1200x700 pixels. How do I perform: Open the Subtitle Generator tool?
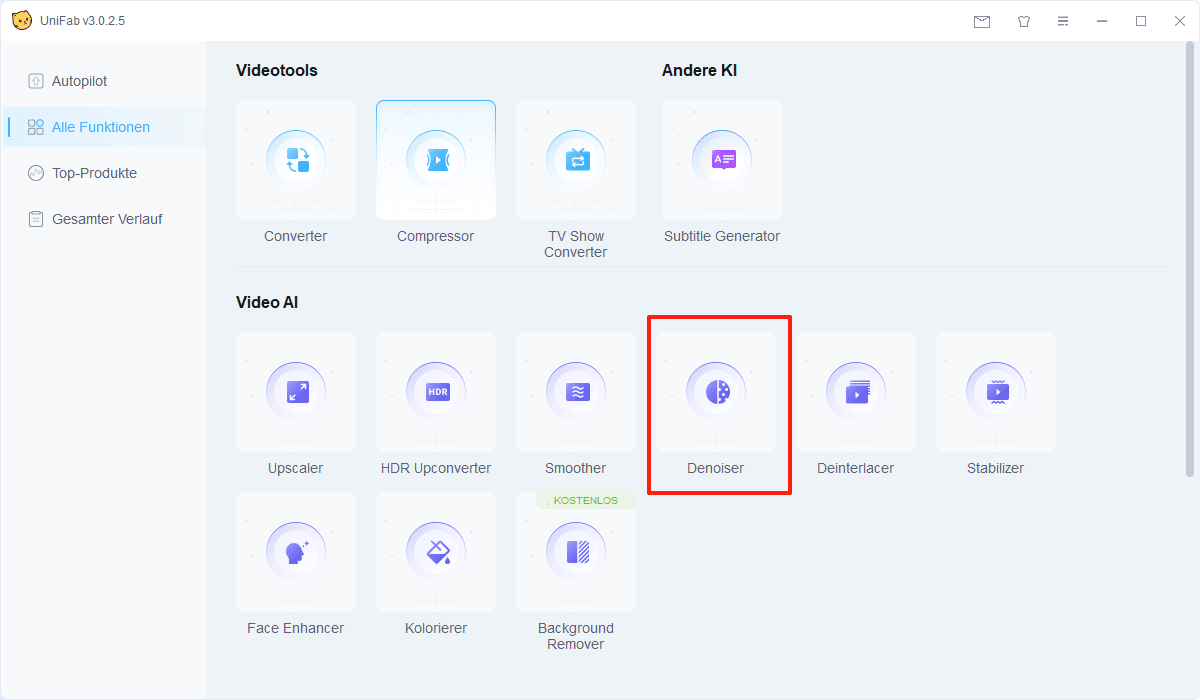click(x=722, y=160)
